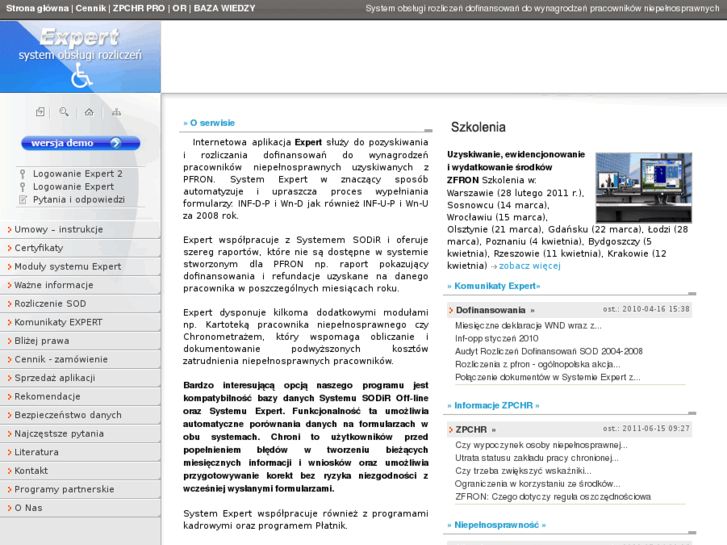
Task: Open Połączenie dokumentów w Systemie Expert z...
Action: tap(548, 378)
